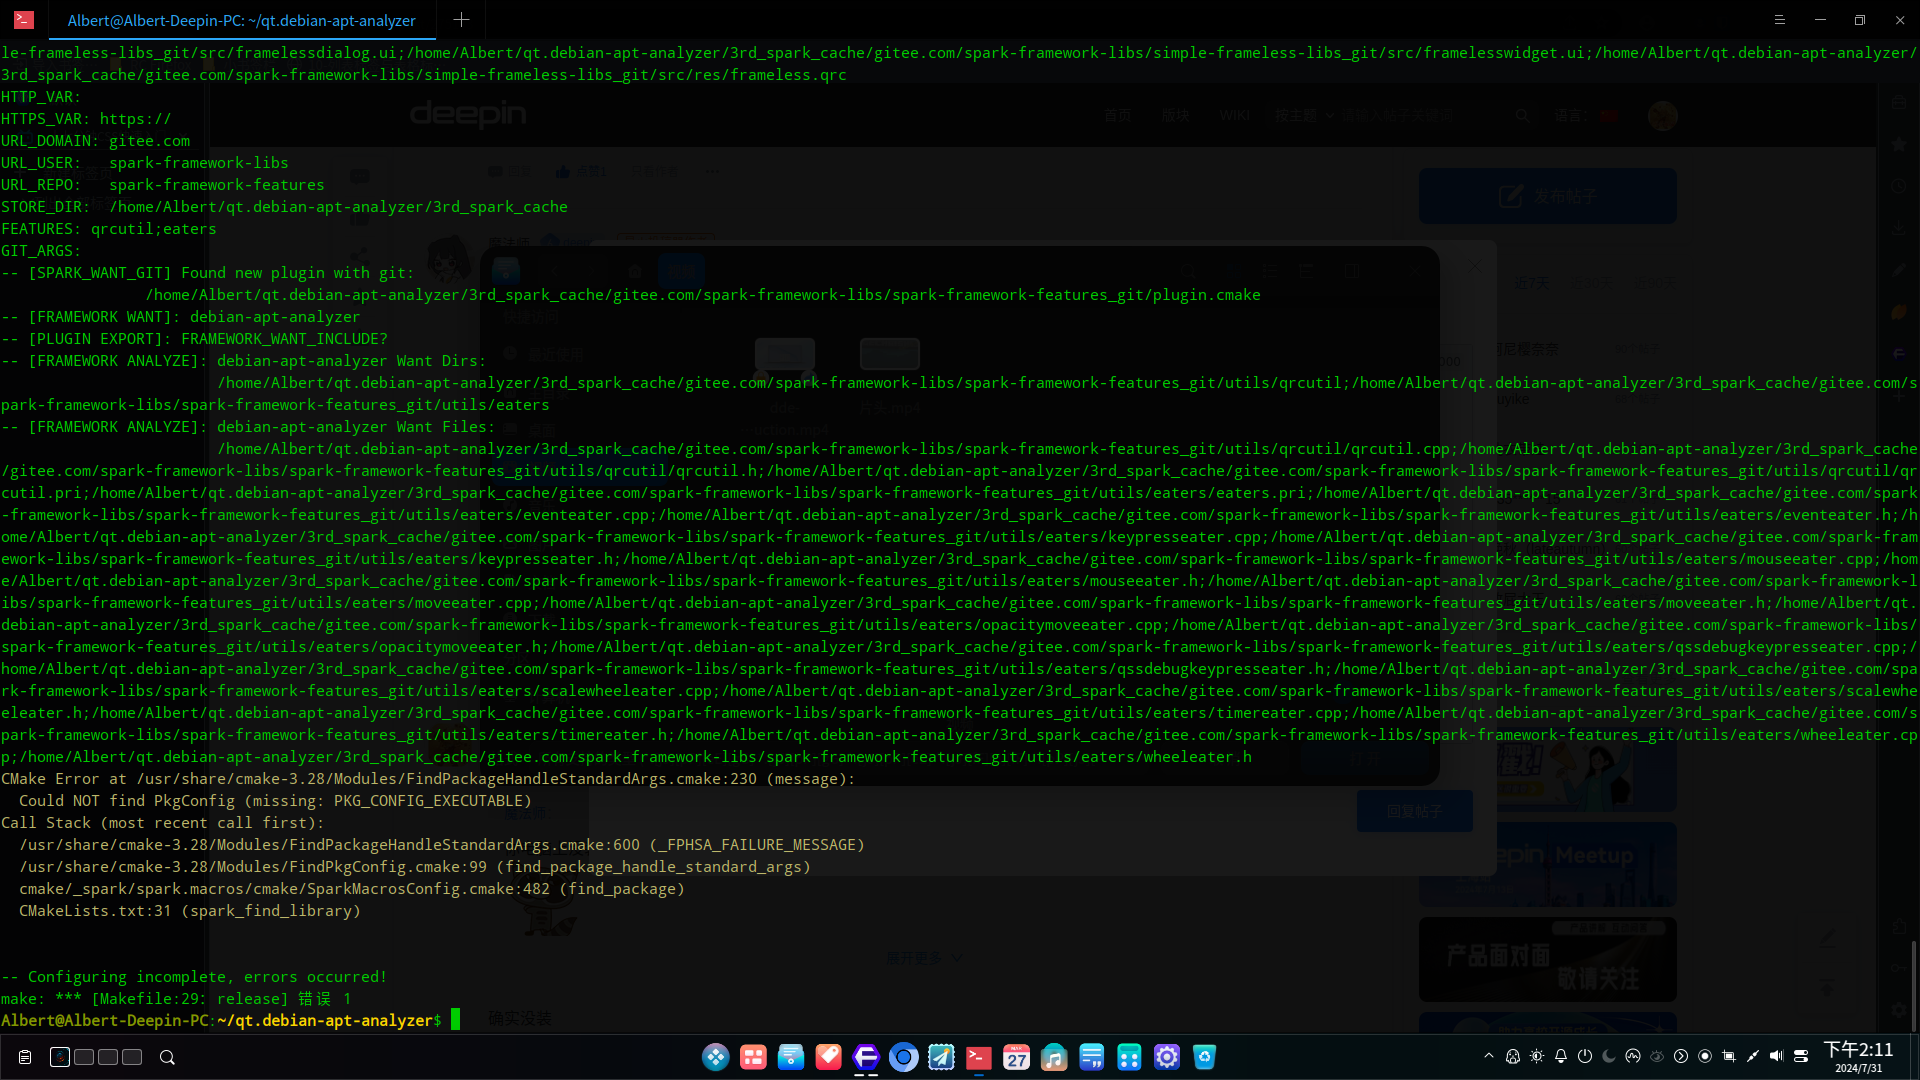The height and width of the screenshot is (1080, 1920).
Task: Open the mail stamp app in the dock
Action: click(x=941, y=1057)
